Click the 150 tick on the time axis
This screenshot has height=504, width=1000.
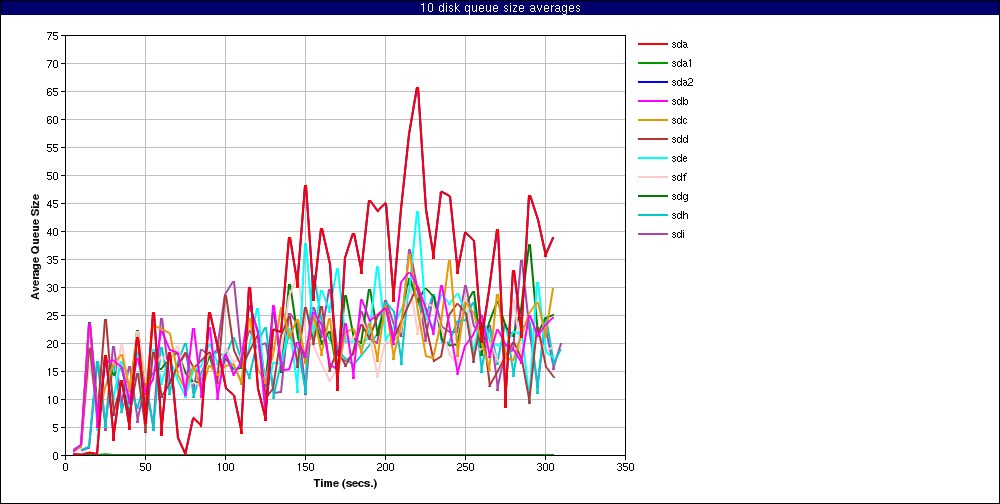pos(305,466)
